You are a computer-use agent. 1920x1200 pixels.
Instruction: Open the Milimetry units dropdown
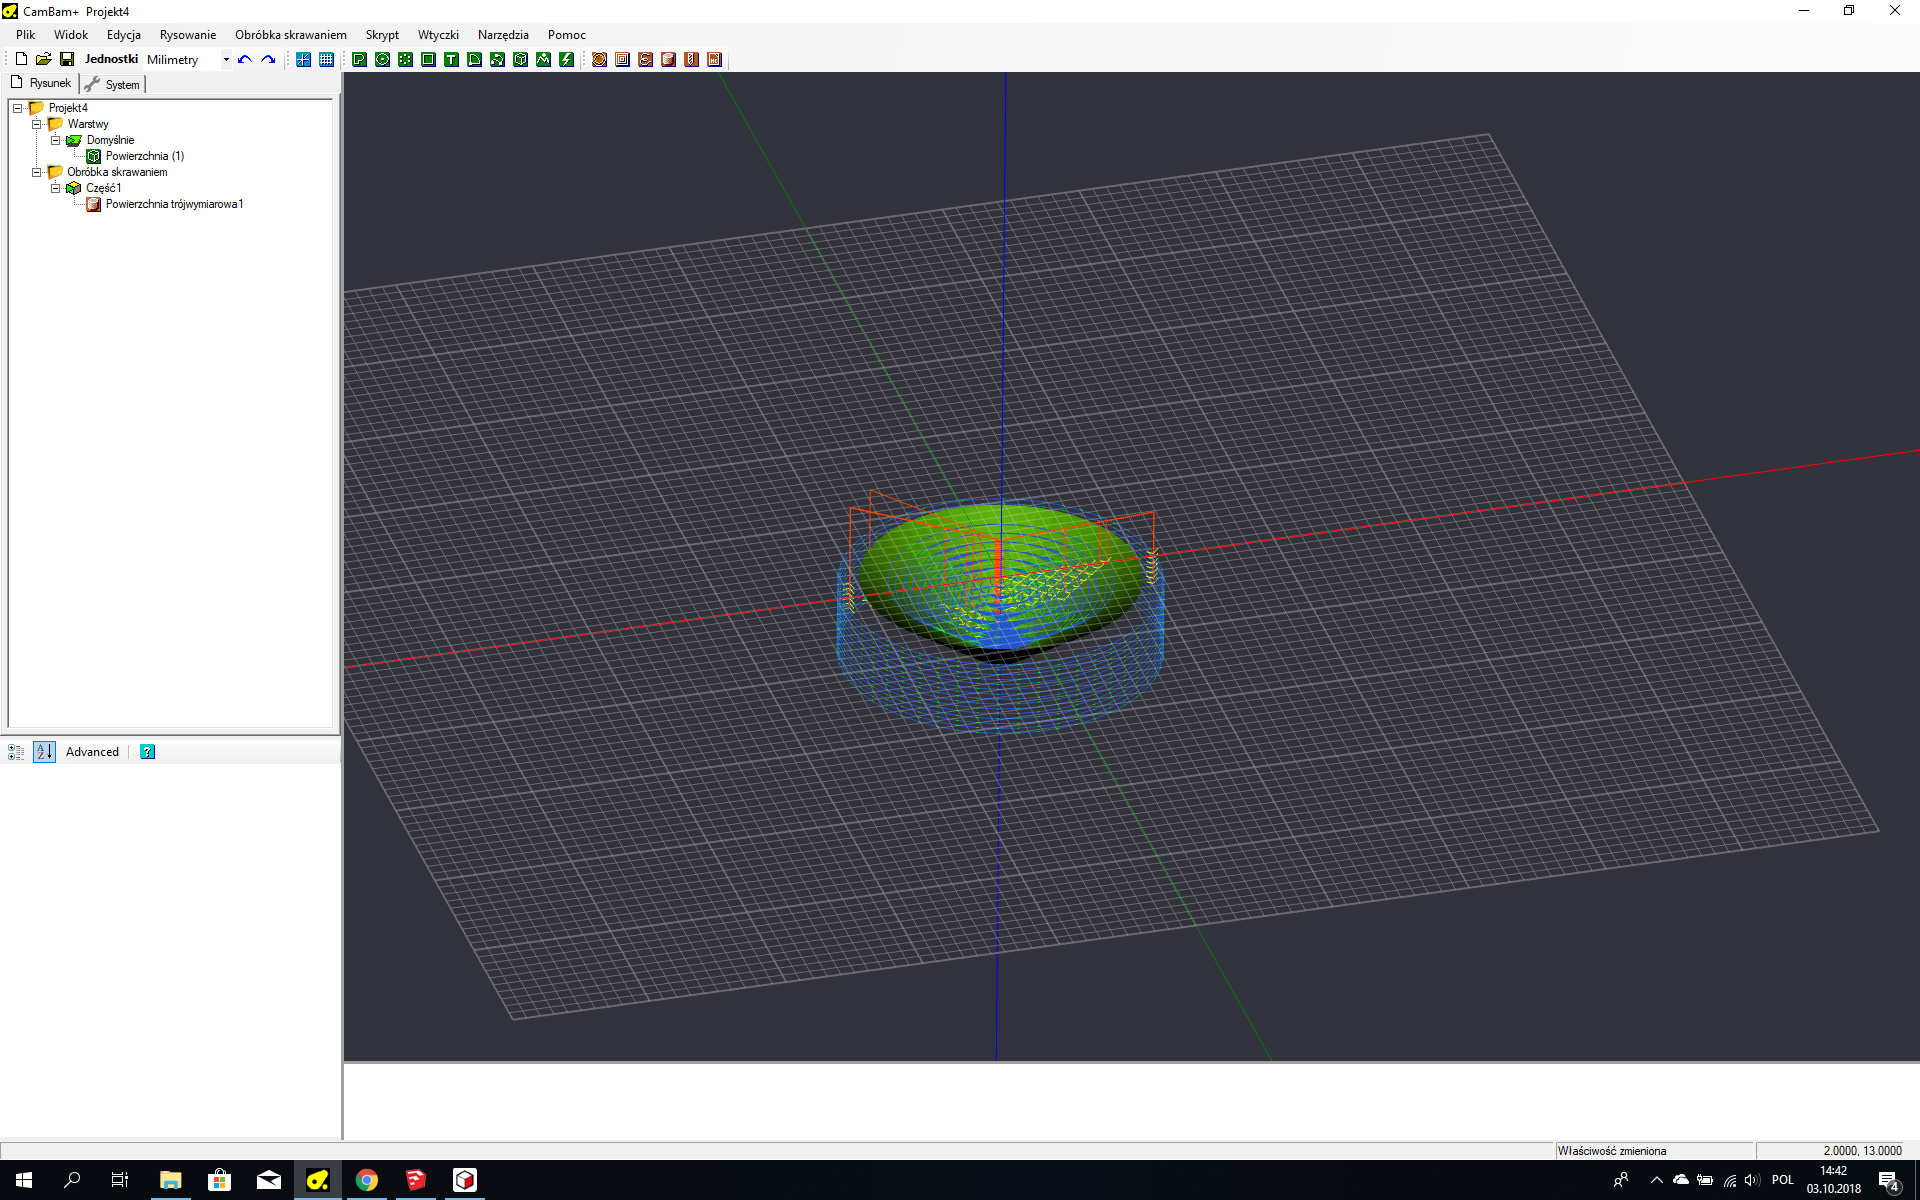click(226, 60)
